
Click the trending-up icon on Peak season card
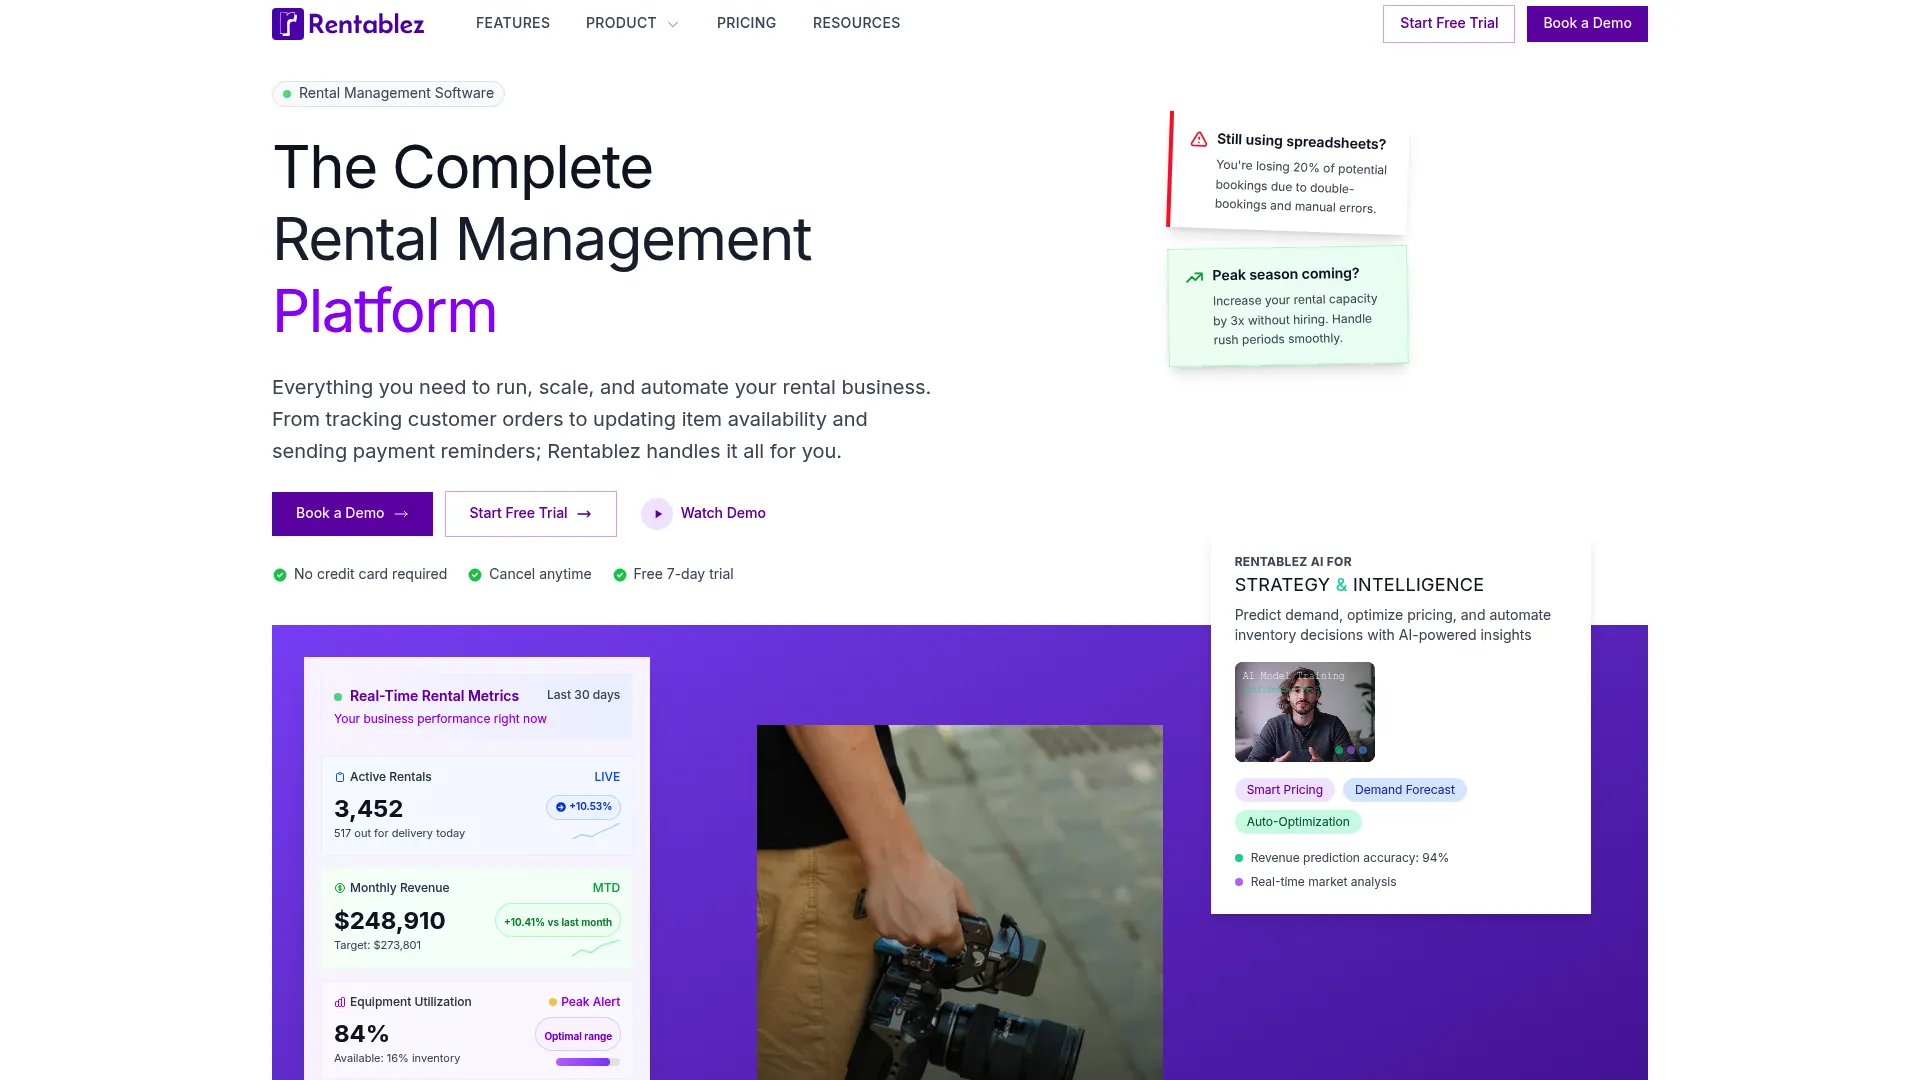(x=1194, y=277)
